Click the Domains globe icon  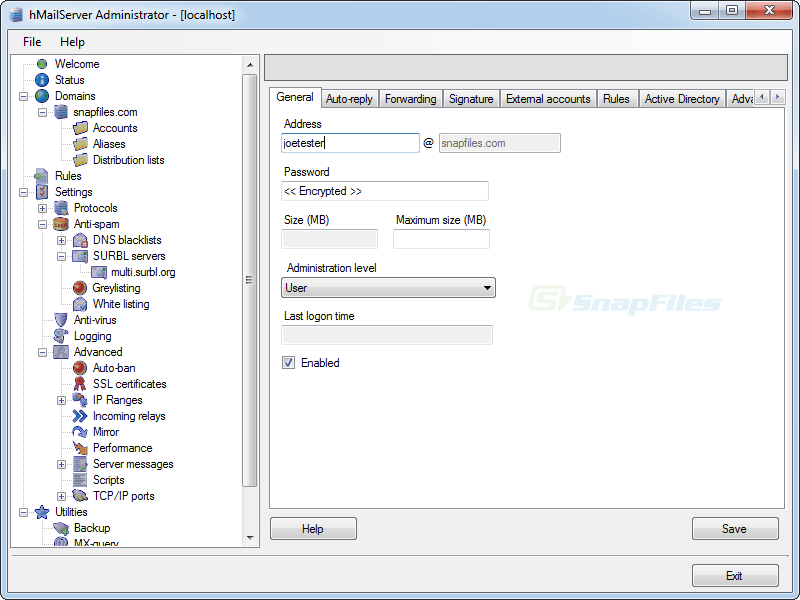pos(42,96)
